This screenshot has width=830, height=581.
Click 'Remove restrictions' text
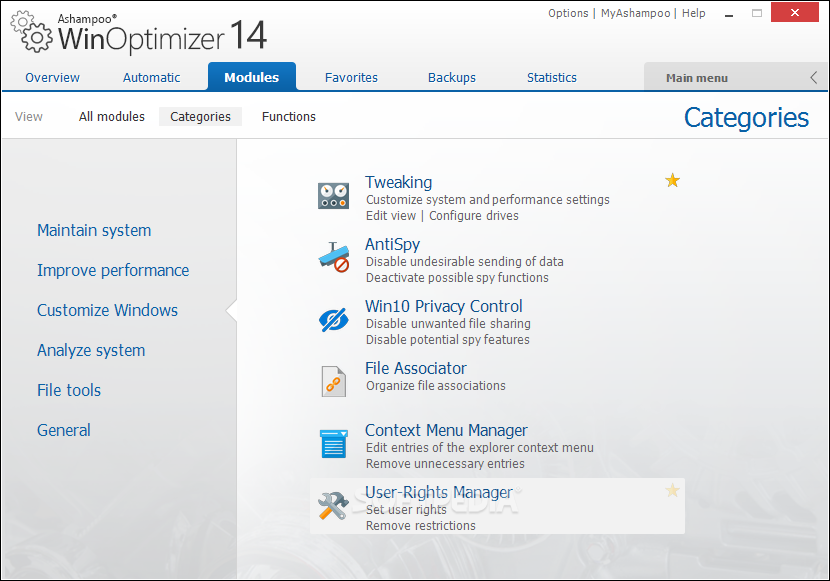(420, 525)
